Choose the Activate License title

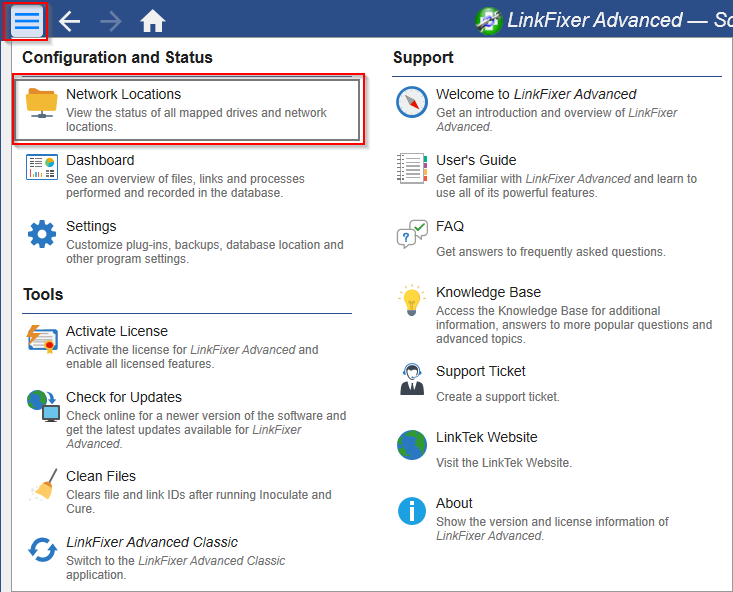pos(117,331)
